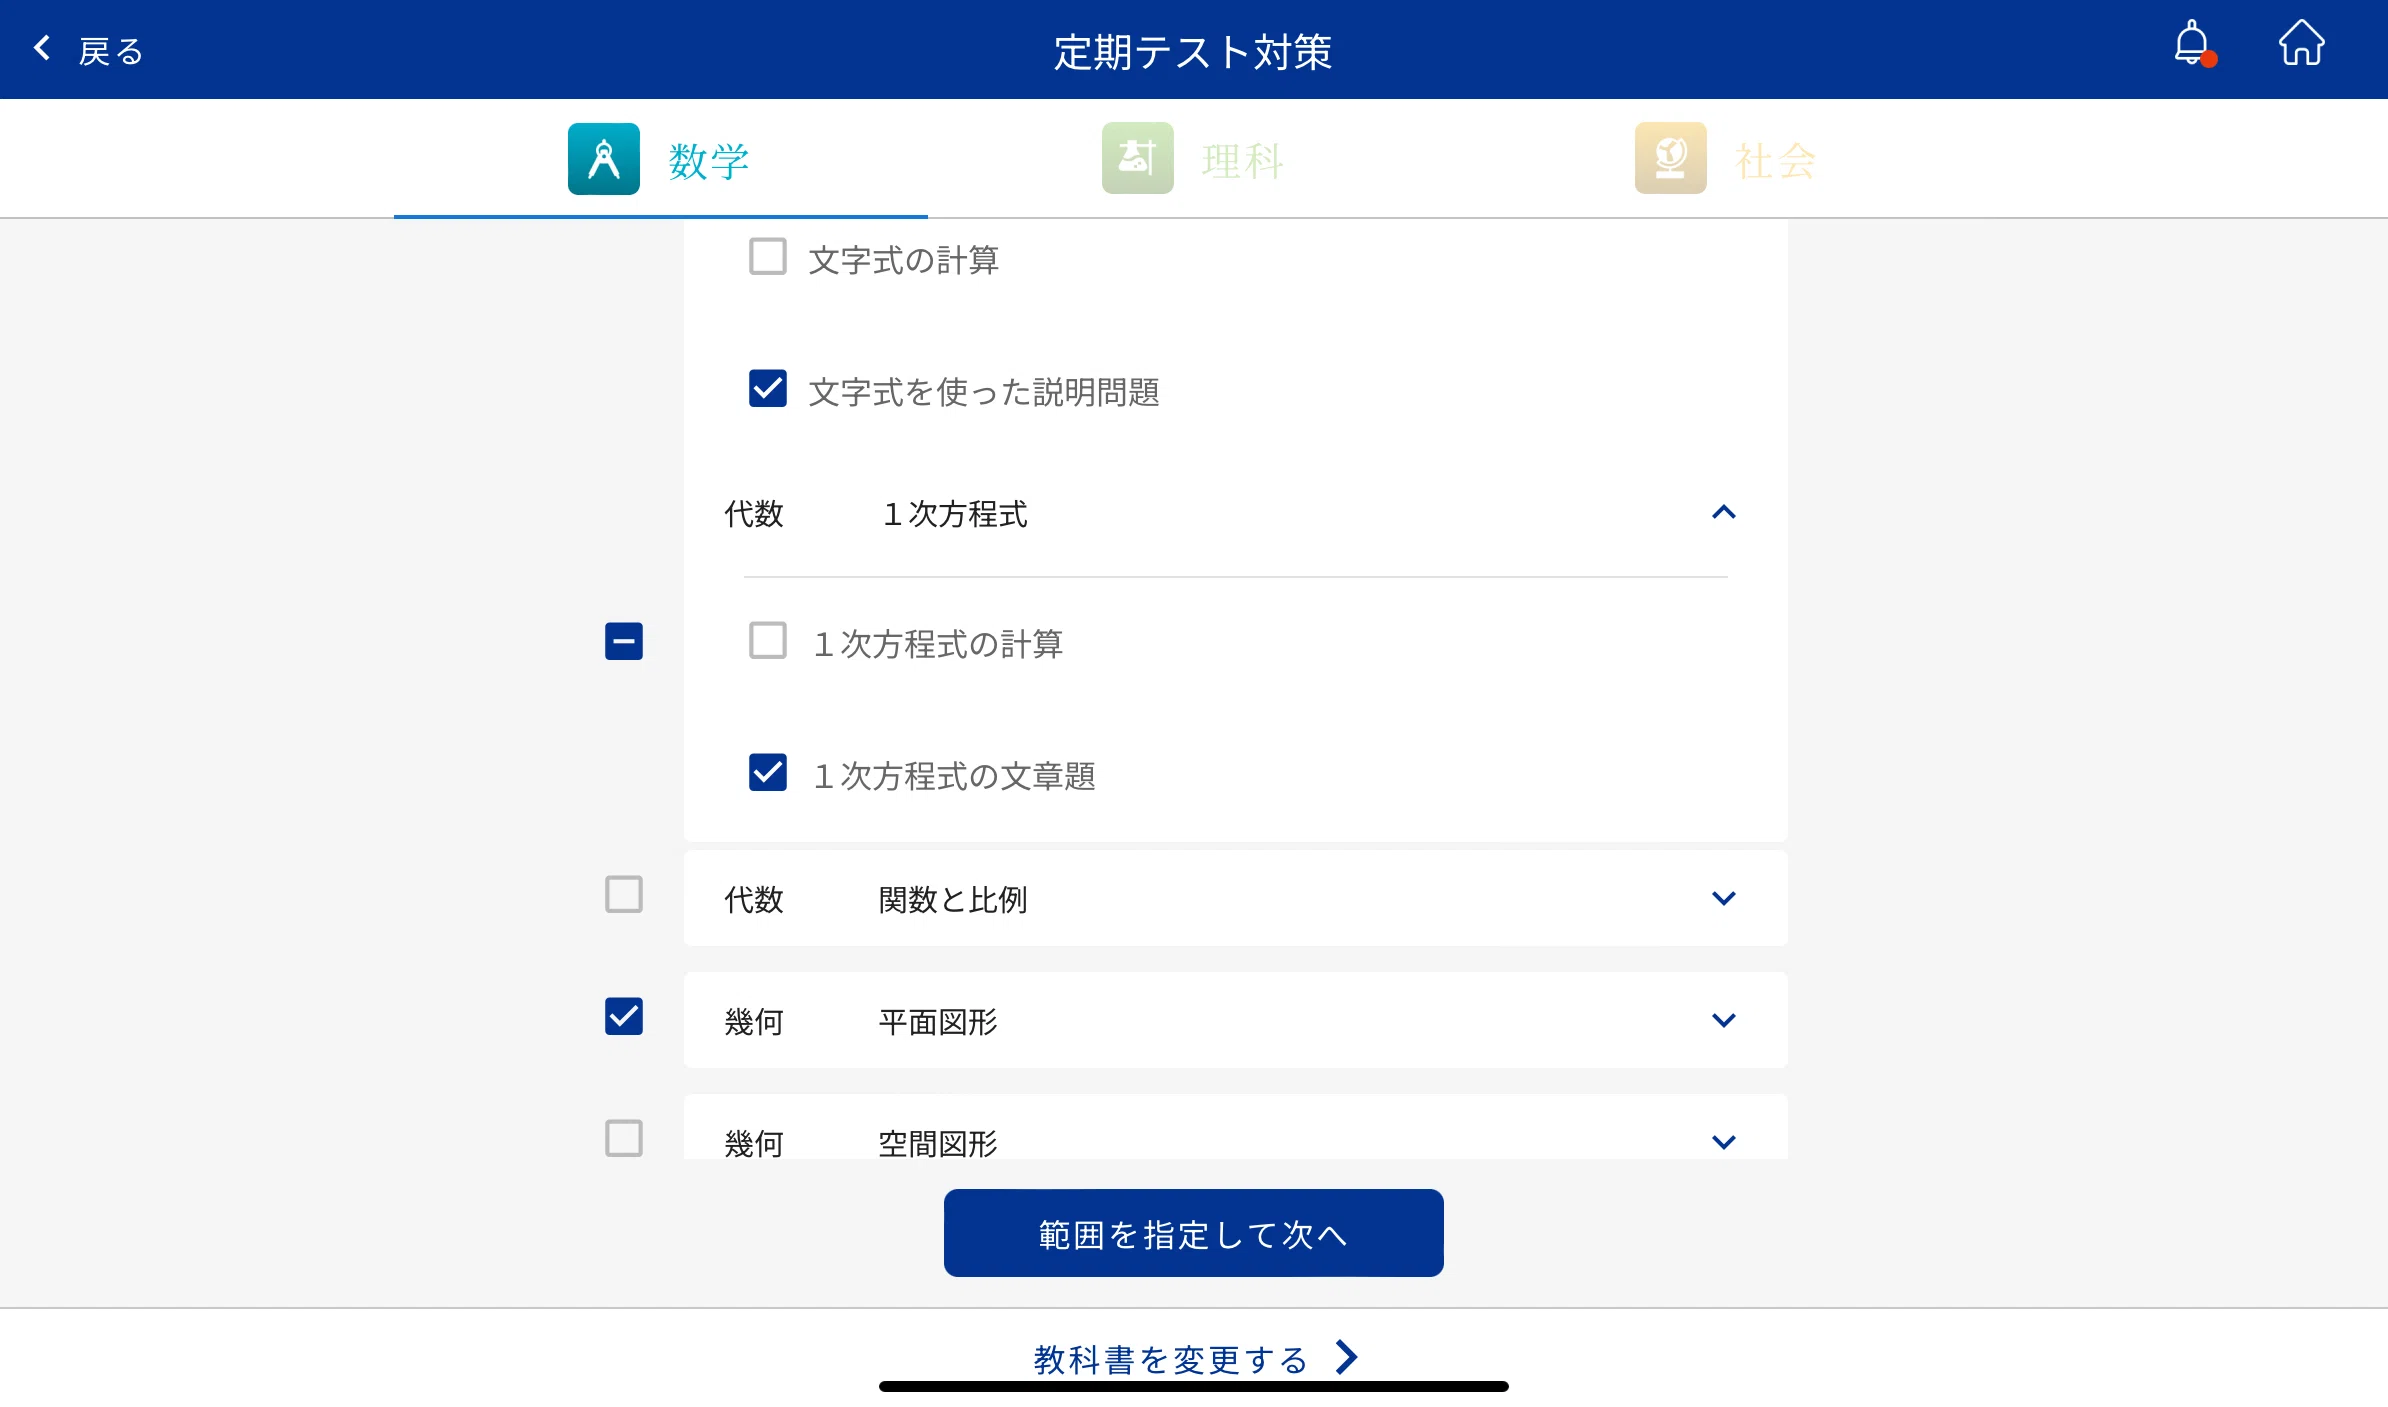2388x1407 pixels.
Task: Switch to the 理科 tab
Action: (1194, 160)
